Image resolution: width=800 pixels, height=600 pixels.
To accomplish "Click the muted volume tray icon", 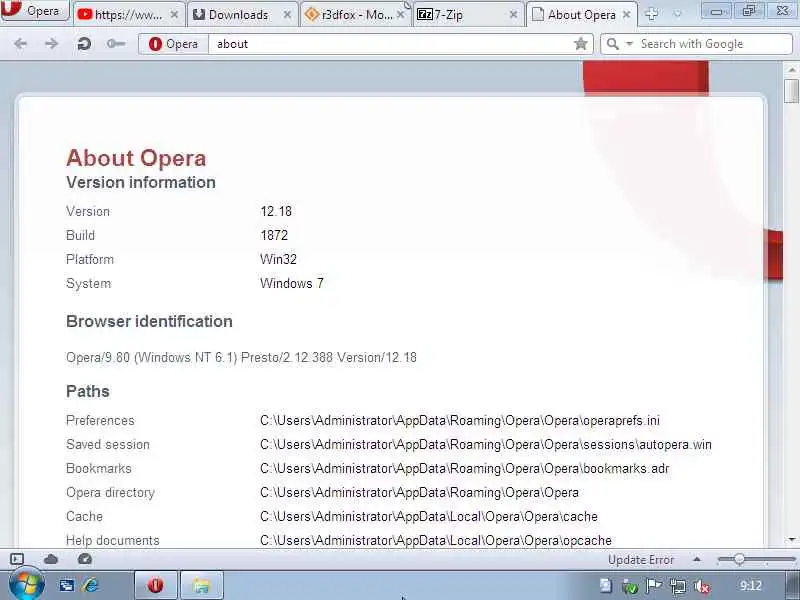I will tap(703, 586).
